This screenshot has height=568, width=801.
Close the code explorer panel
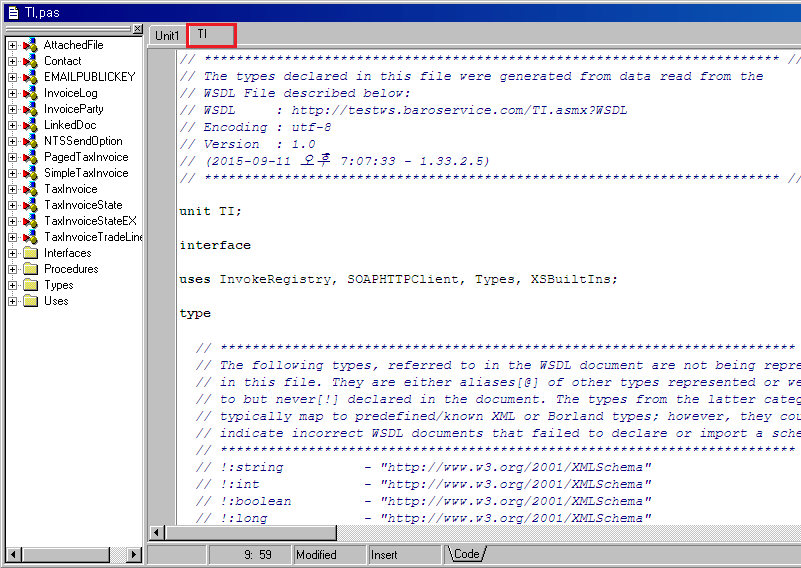pyautogui.click(x=137, y=29)
